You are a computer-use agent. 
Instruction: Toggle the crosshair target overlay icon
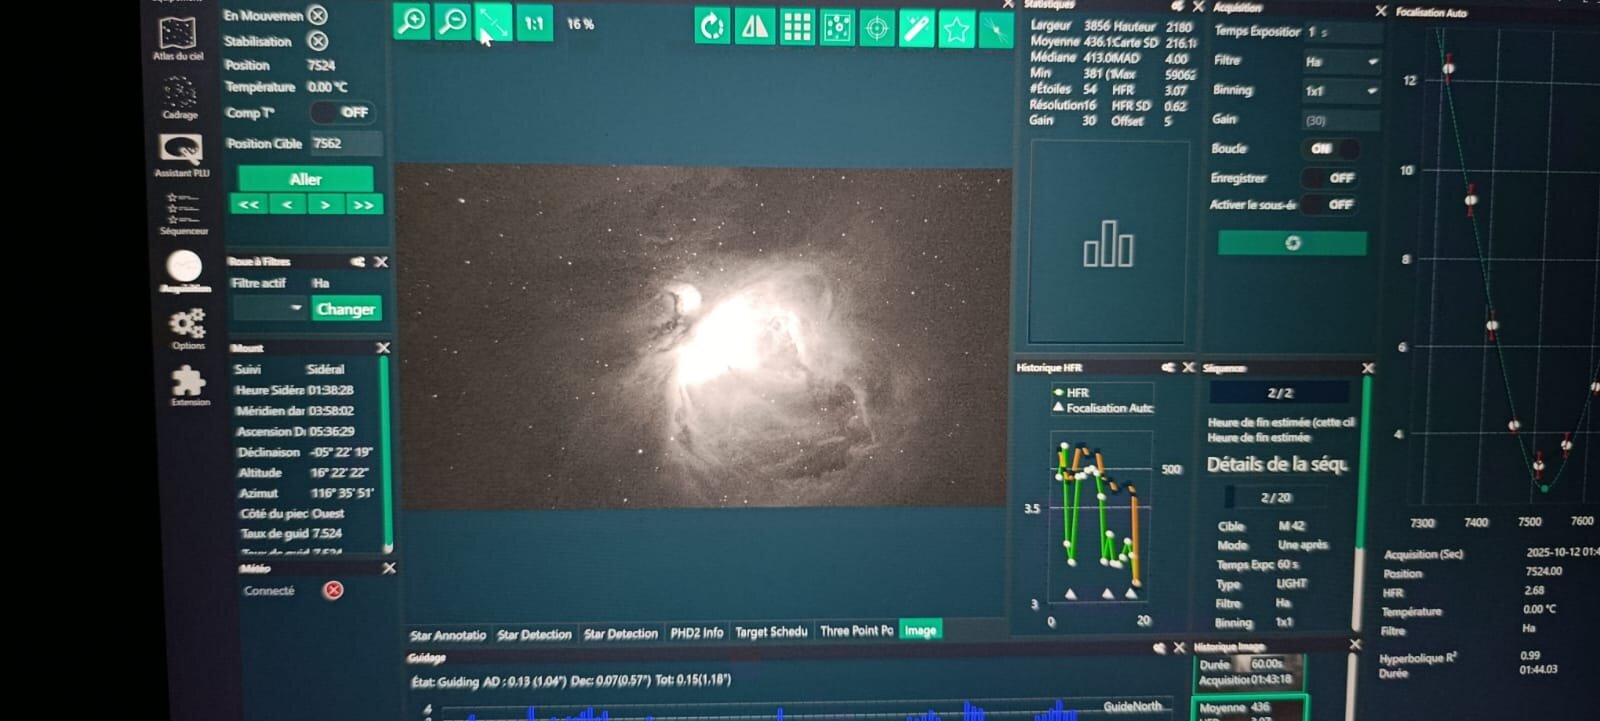(876, 28)
